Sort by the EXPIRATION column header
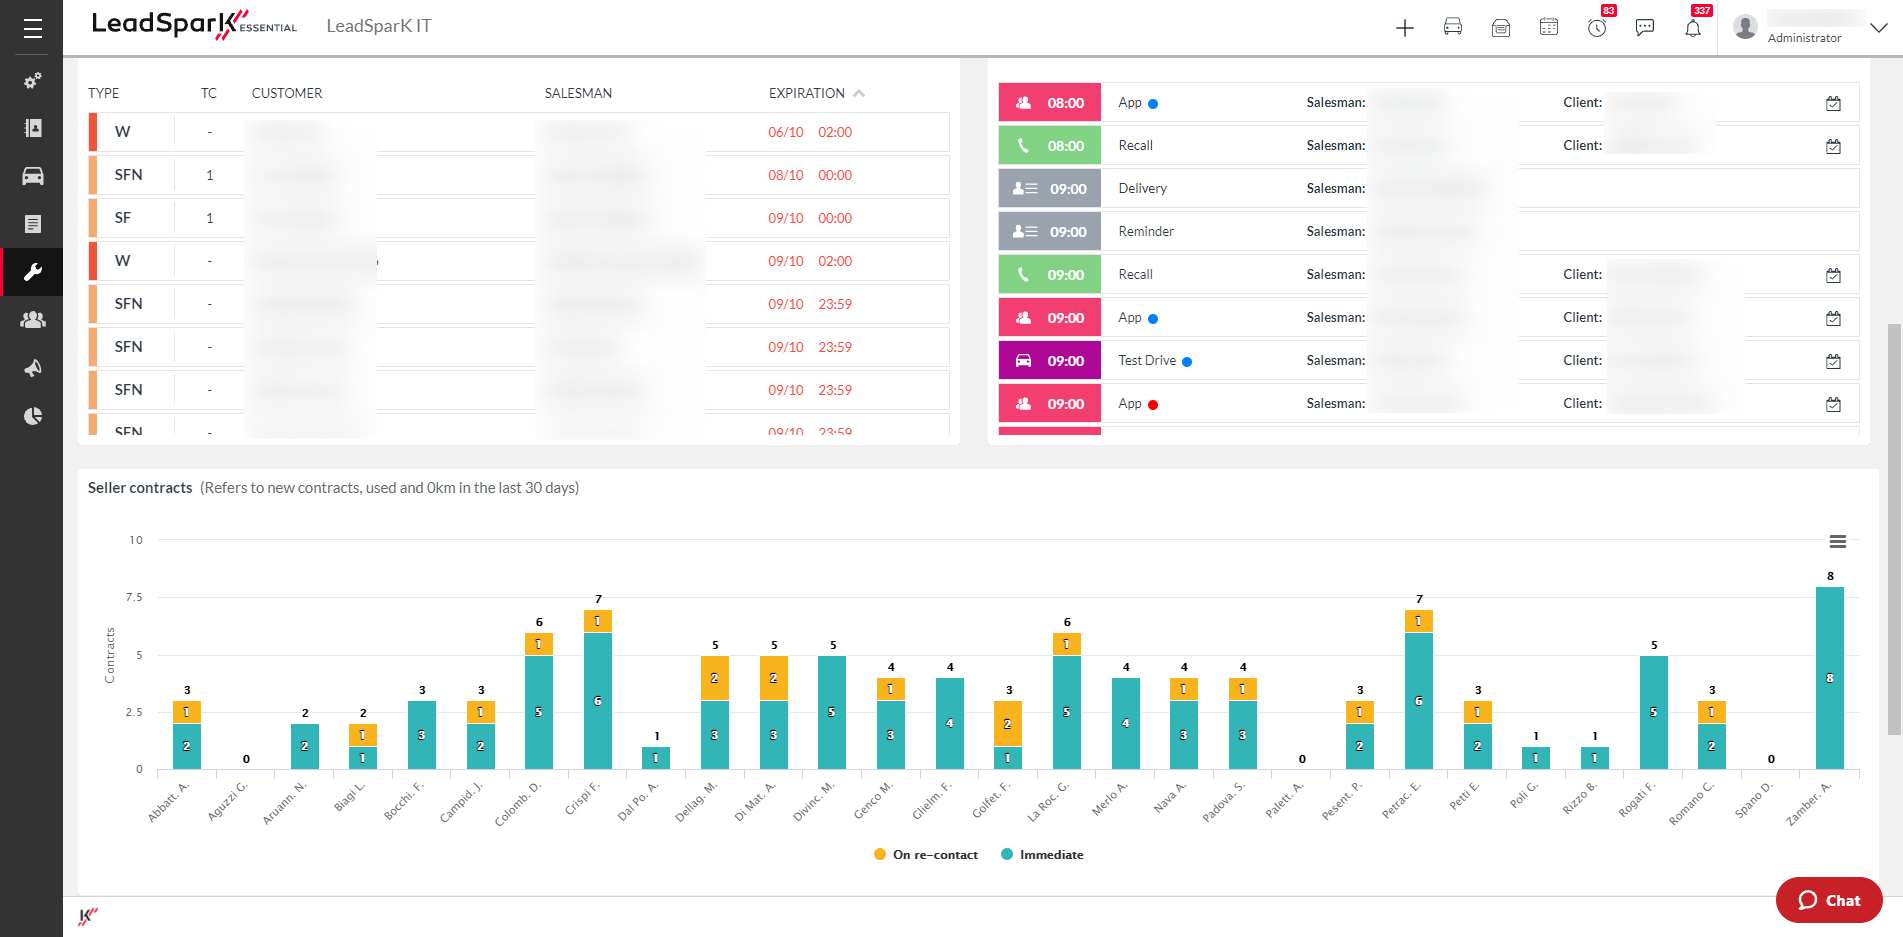 point(807,93)
